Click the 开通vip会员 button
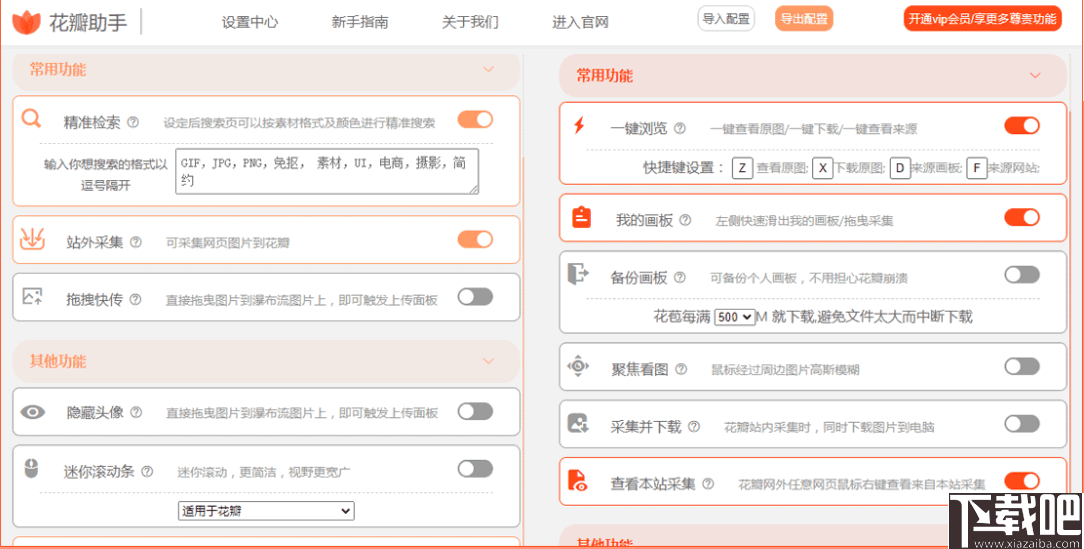Image resolution: width=1084 pixels, height=549 pixels. pos(982,19)
